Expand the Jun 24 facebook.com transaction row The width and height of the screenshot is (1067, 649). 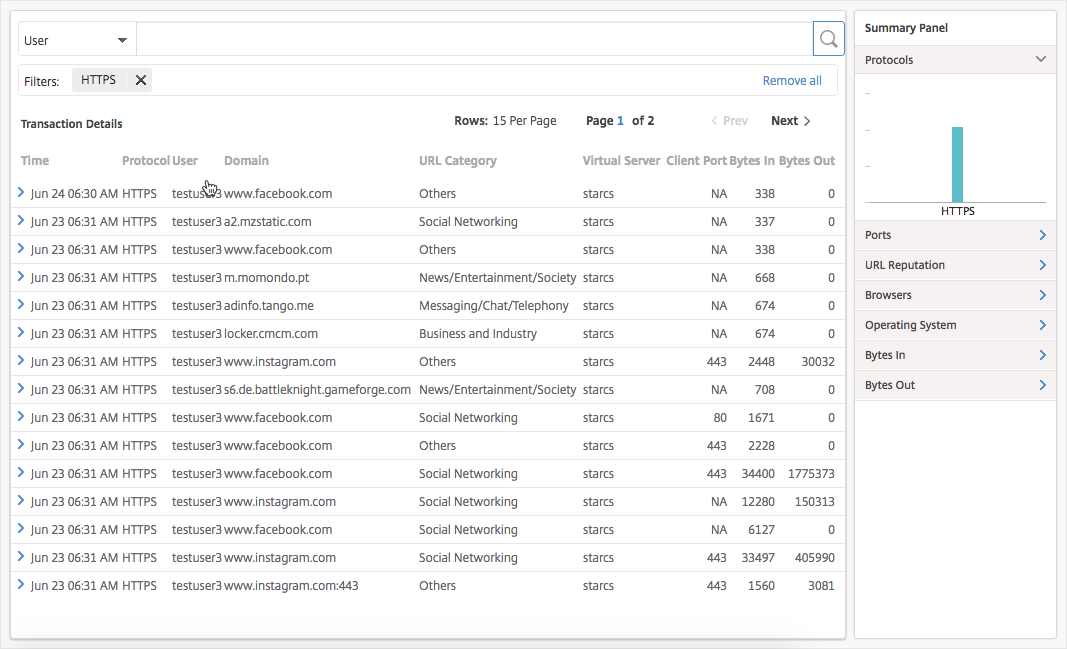(x=21, y=193)
